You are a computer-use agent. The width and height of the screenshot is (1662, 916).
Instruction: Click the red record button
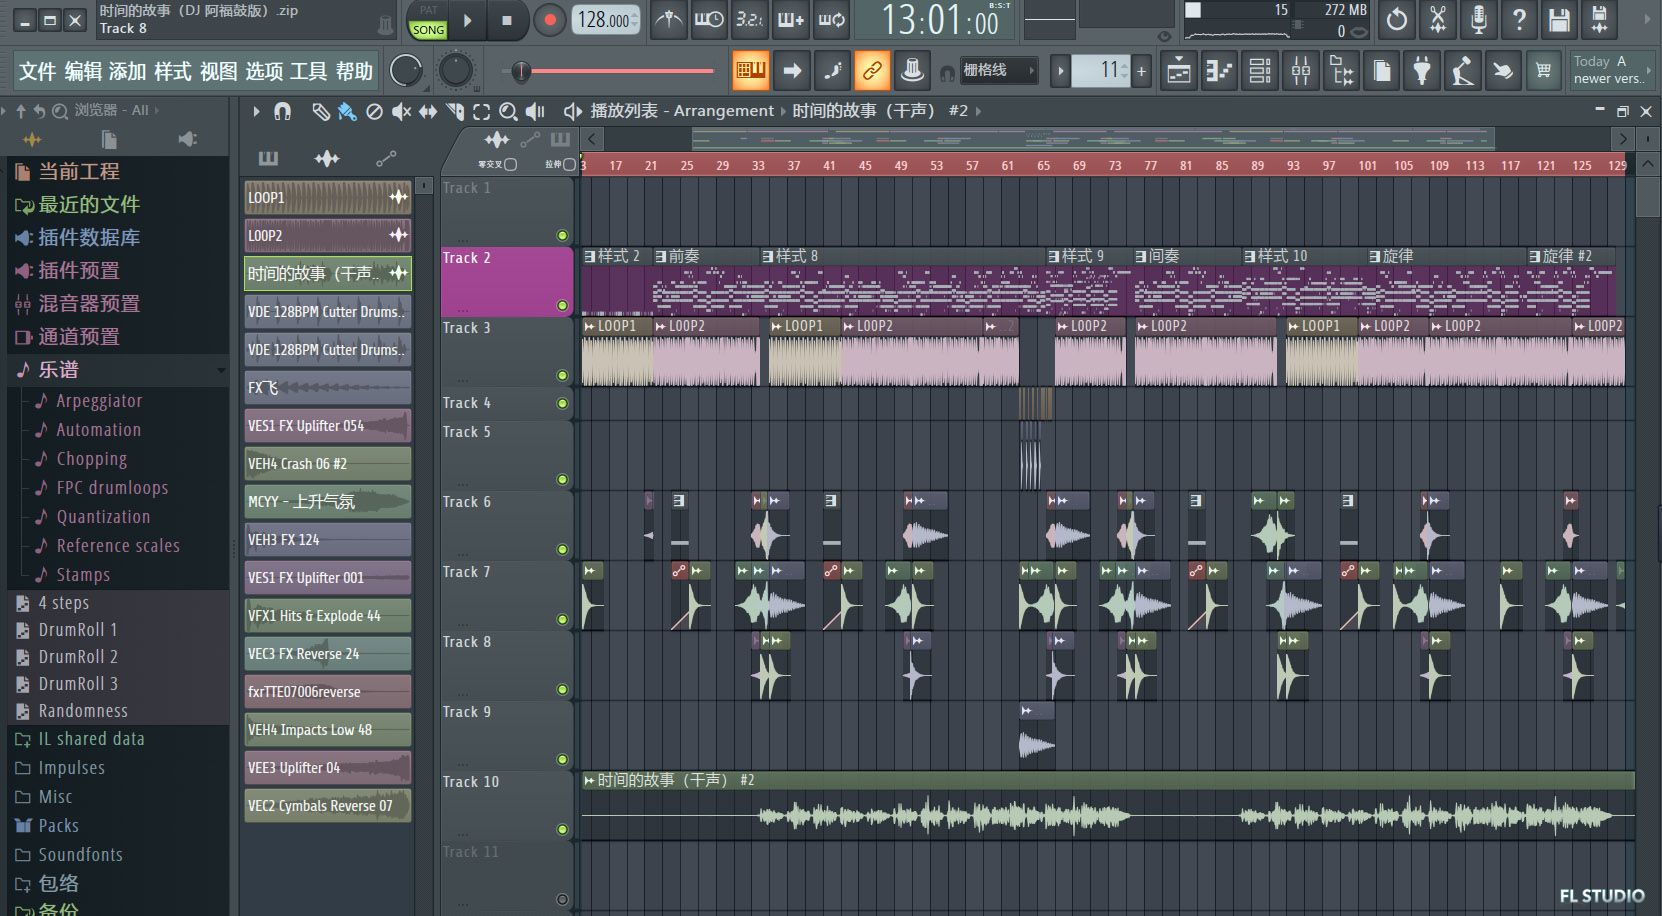tap(549, 20)
